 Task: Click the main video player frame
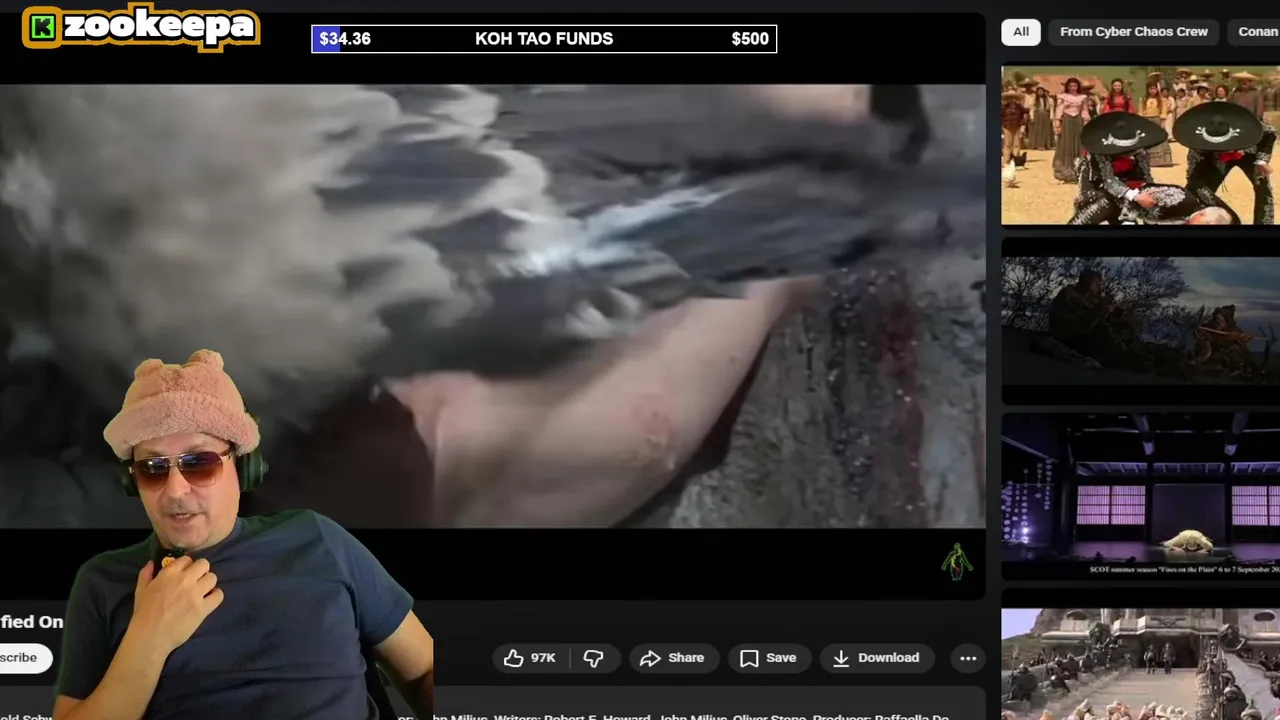click(492, 305)
